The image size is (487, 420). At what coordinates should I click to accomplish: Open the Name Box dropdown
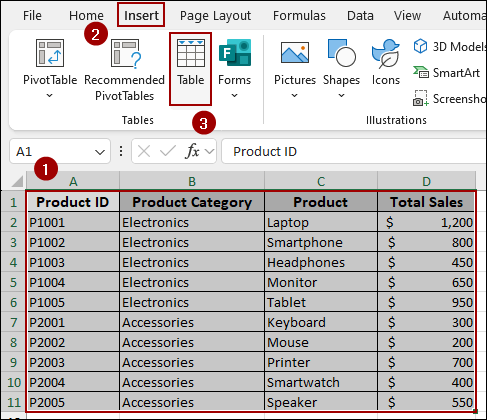coord(100,152)
